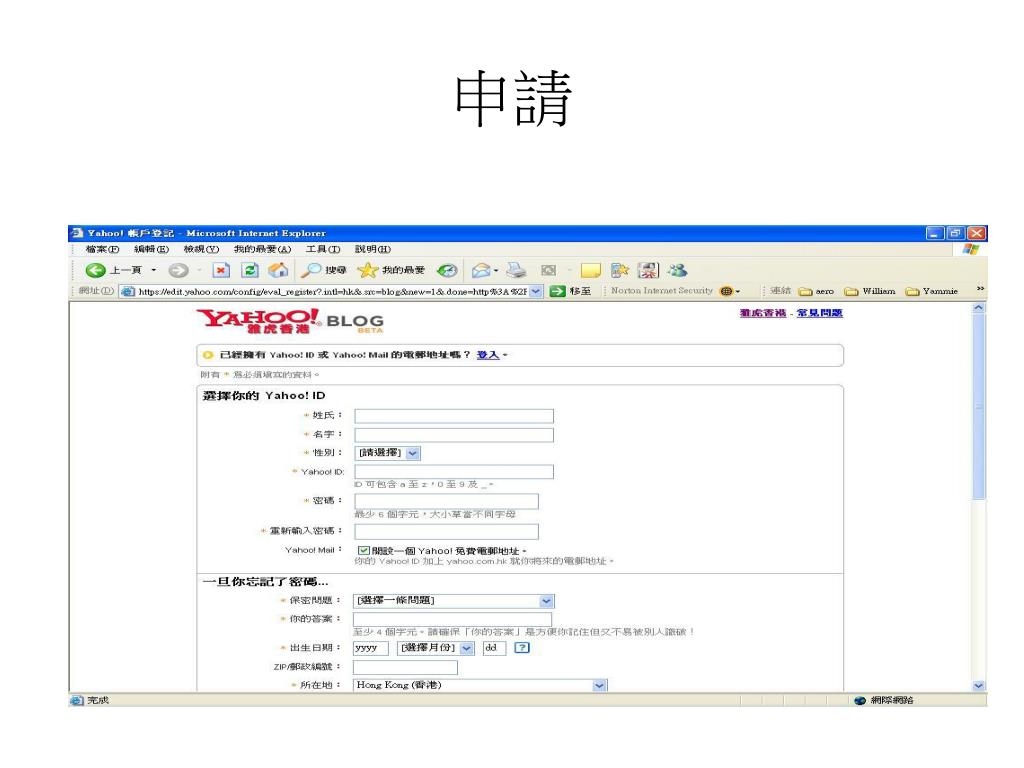Viewport: 1024px width, 768px height.
Task: Click the Norton Internet Security label
Action: click(x=662, y=291)
